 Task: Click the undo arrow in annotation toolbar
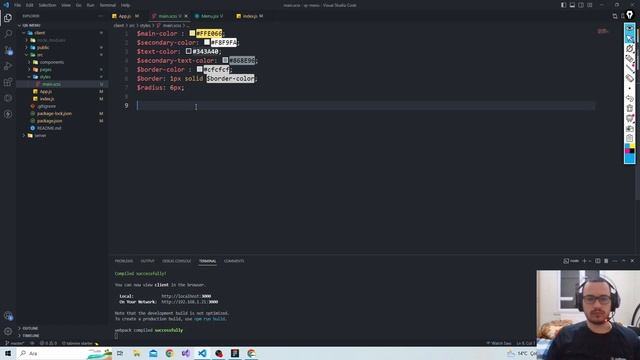coord(630,98)
